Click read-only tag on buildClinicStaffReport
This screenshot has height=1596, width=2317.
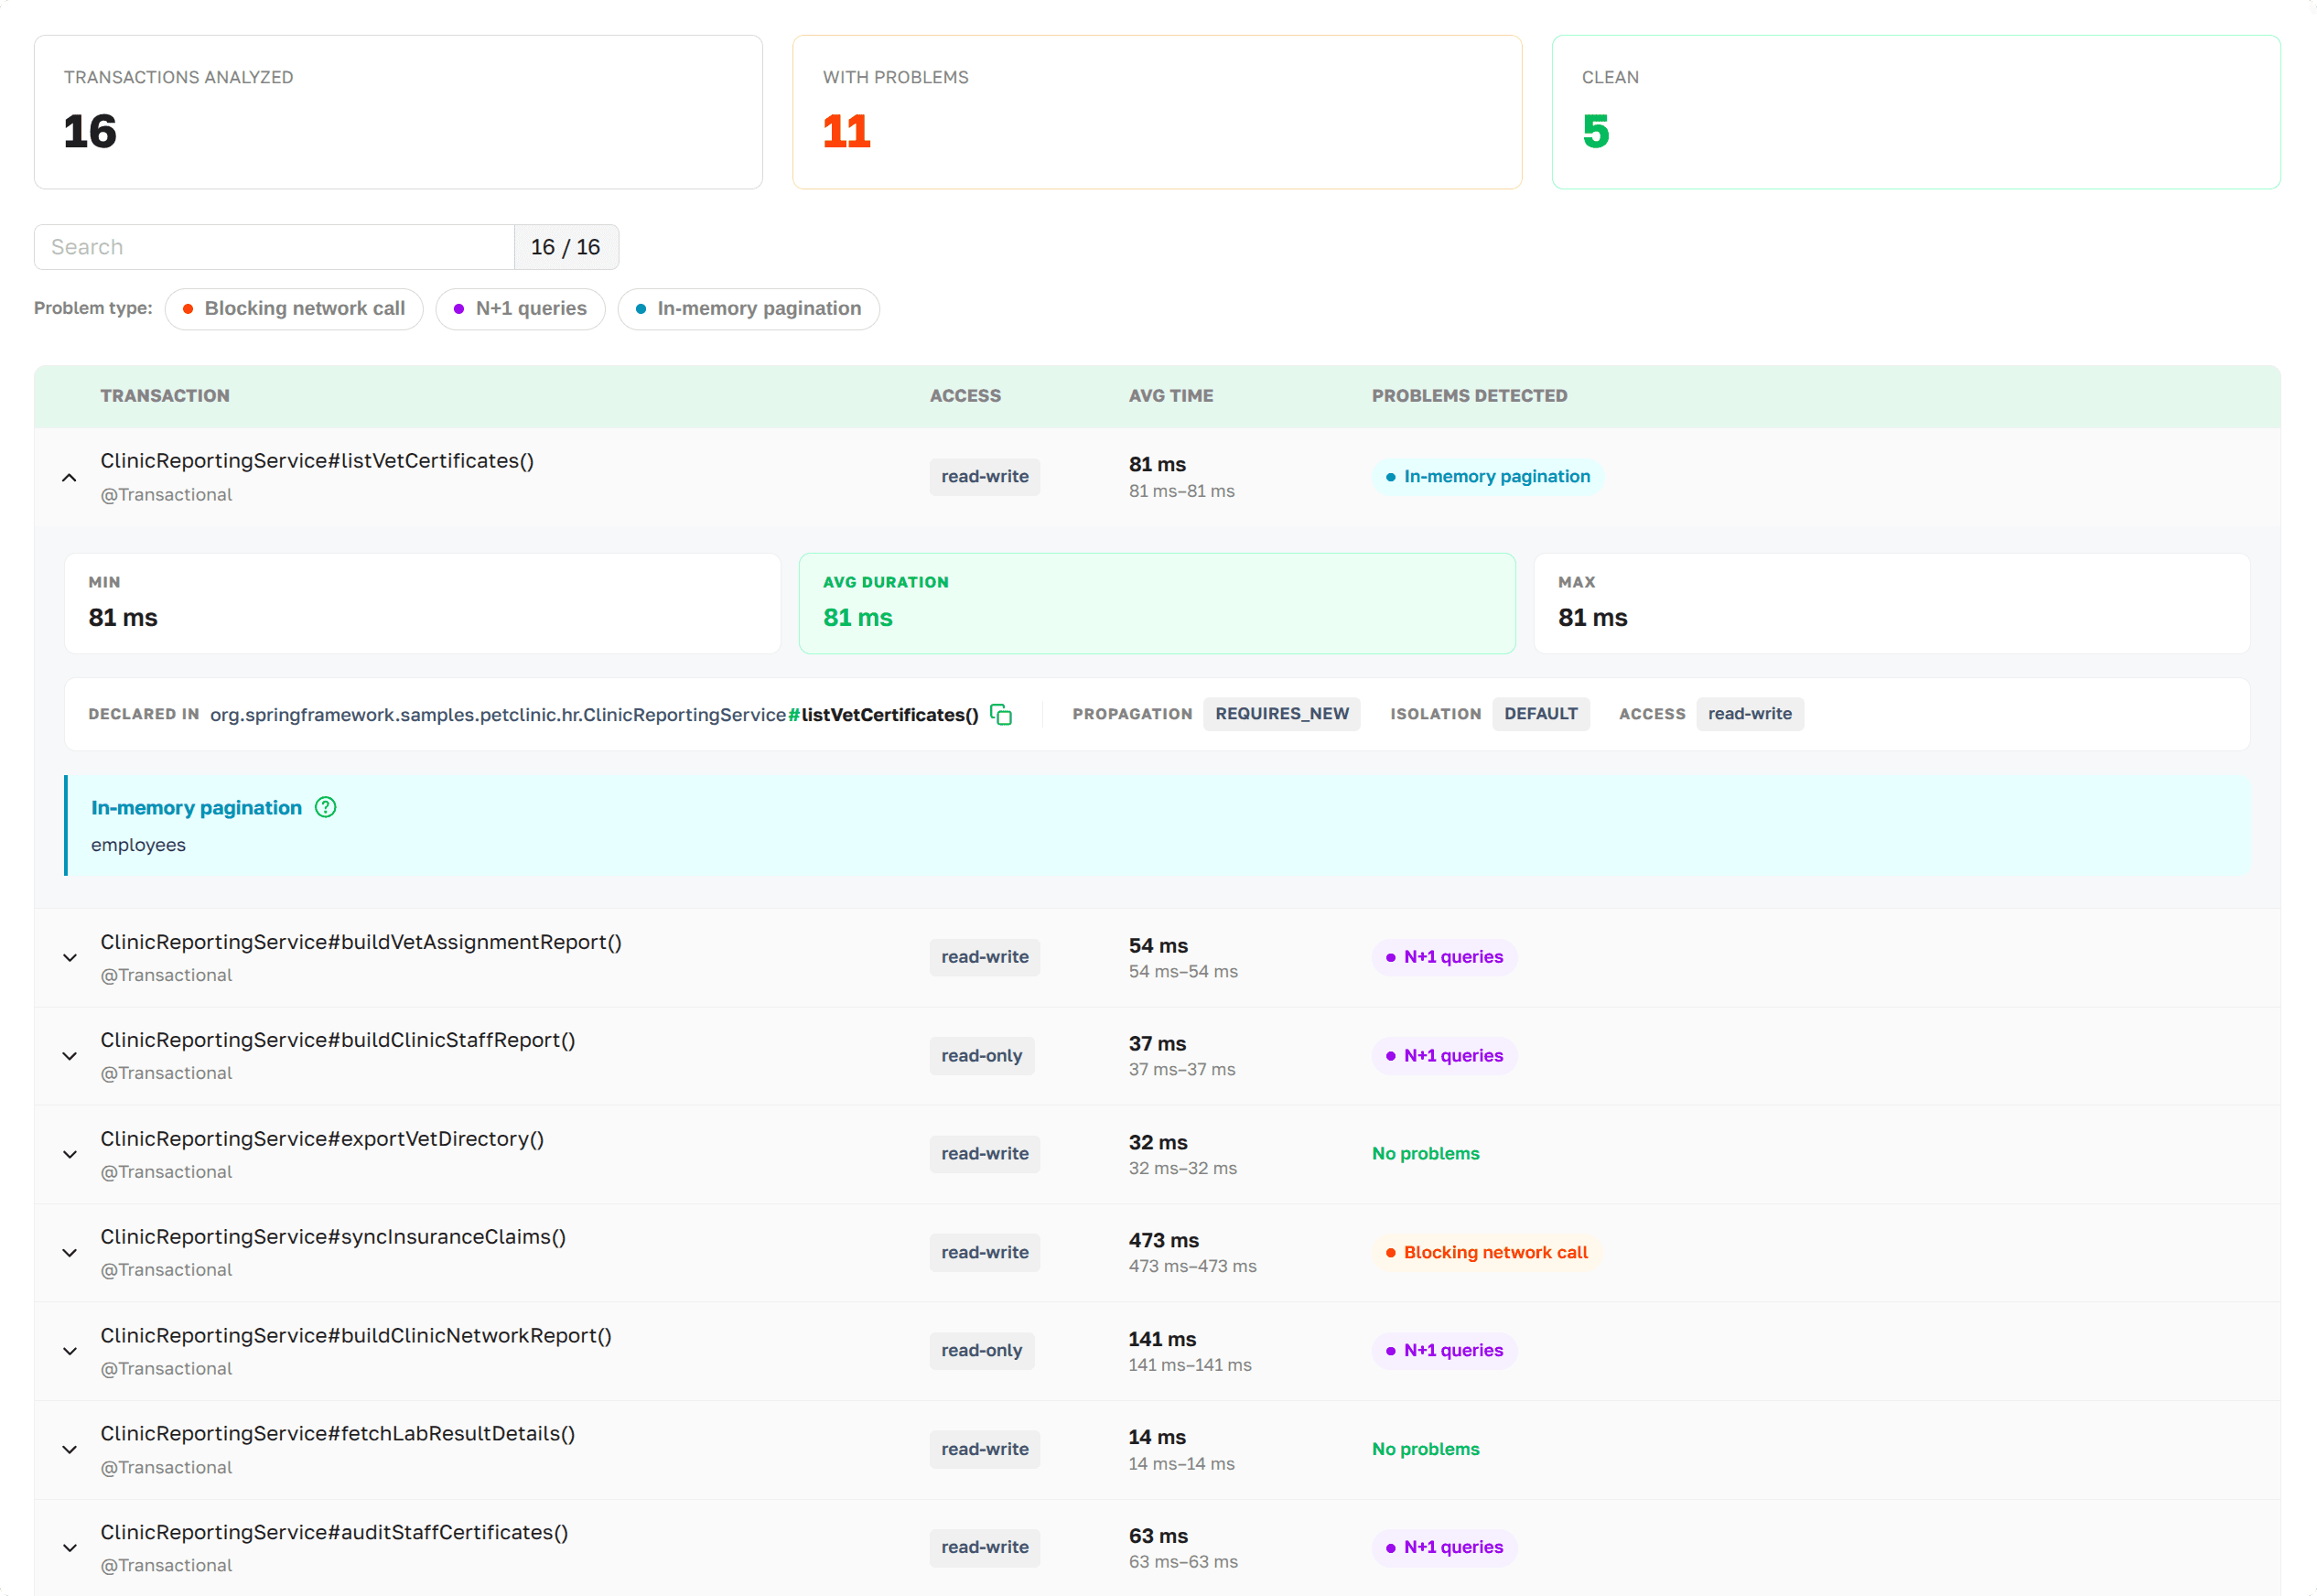(x=981, y=1056)
